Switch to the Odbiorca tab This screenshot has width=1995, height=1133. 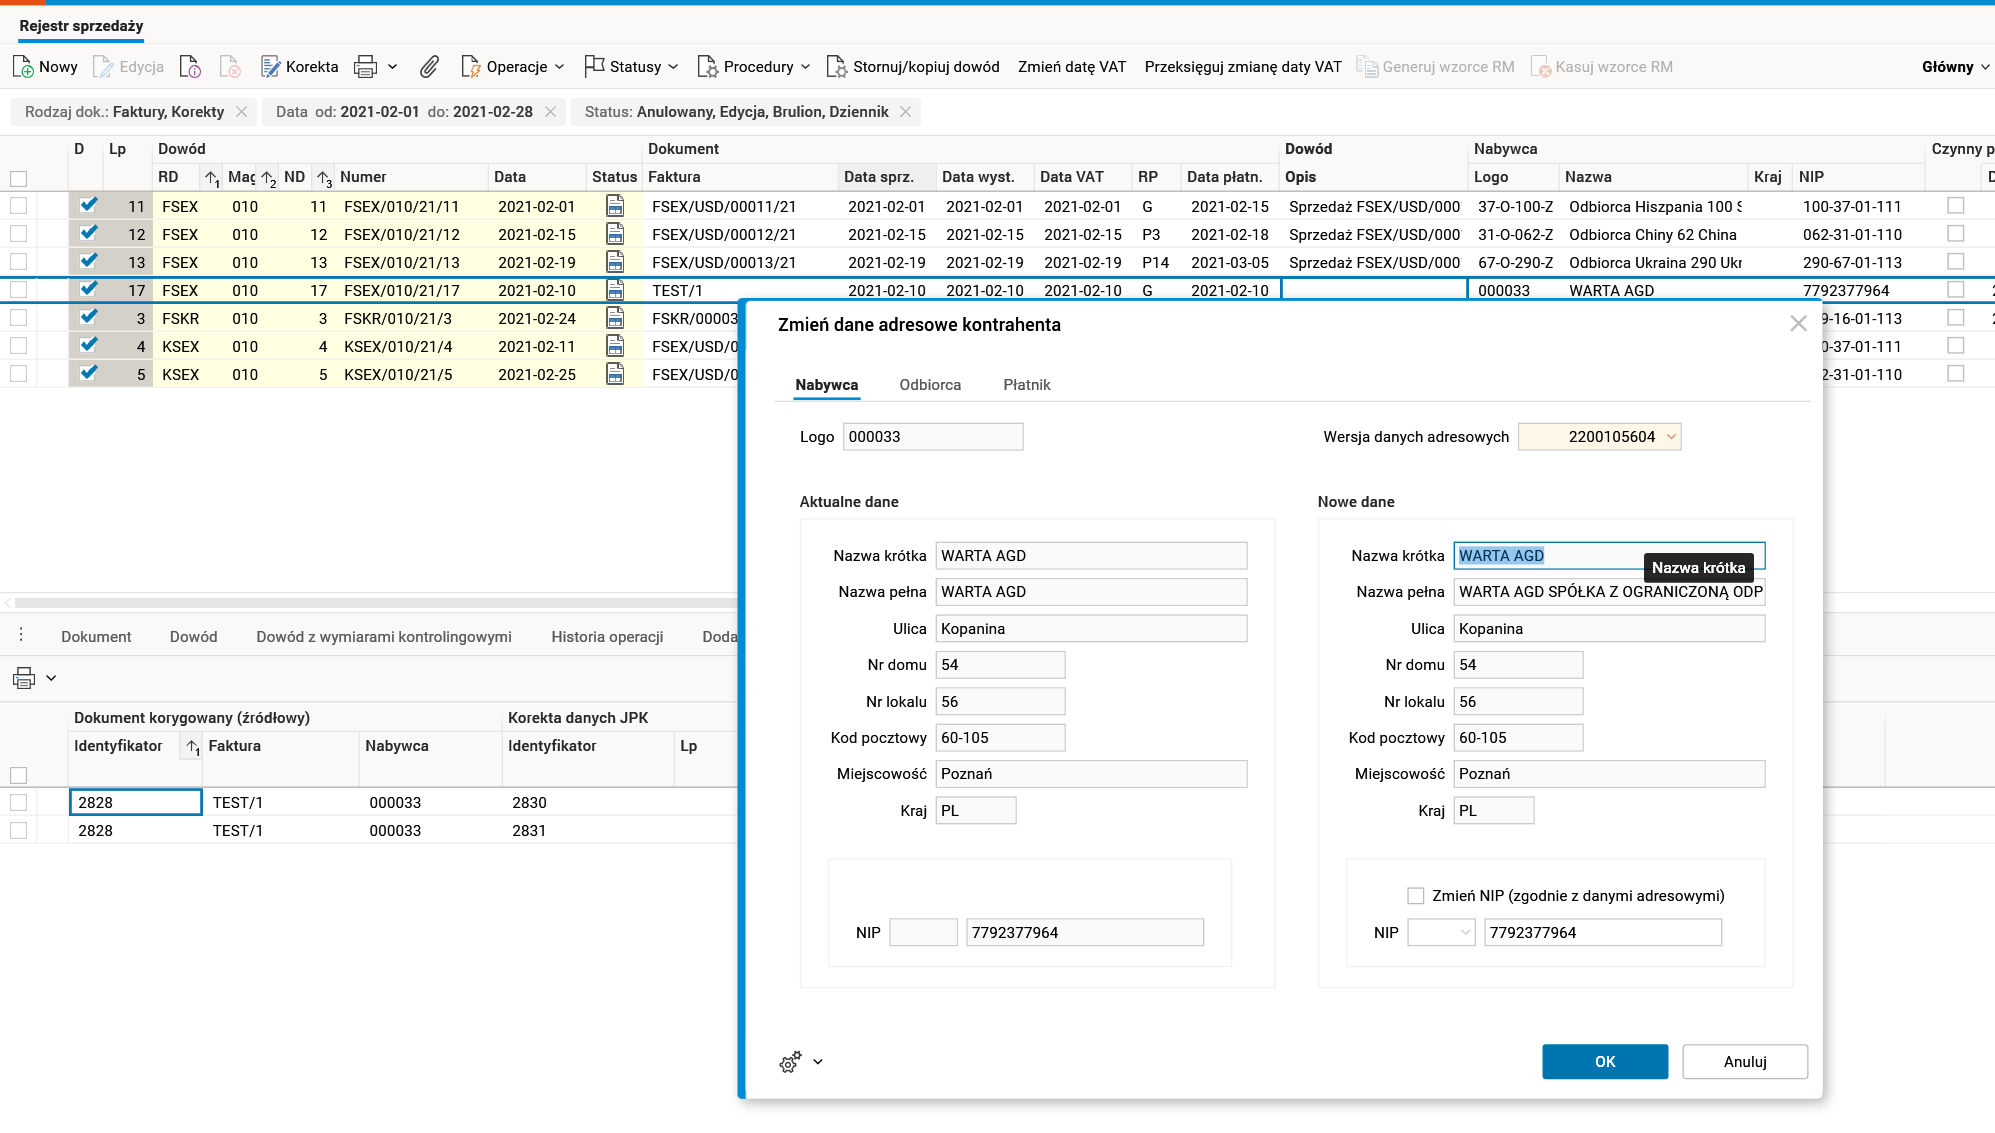click(x=929, y=385)
